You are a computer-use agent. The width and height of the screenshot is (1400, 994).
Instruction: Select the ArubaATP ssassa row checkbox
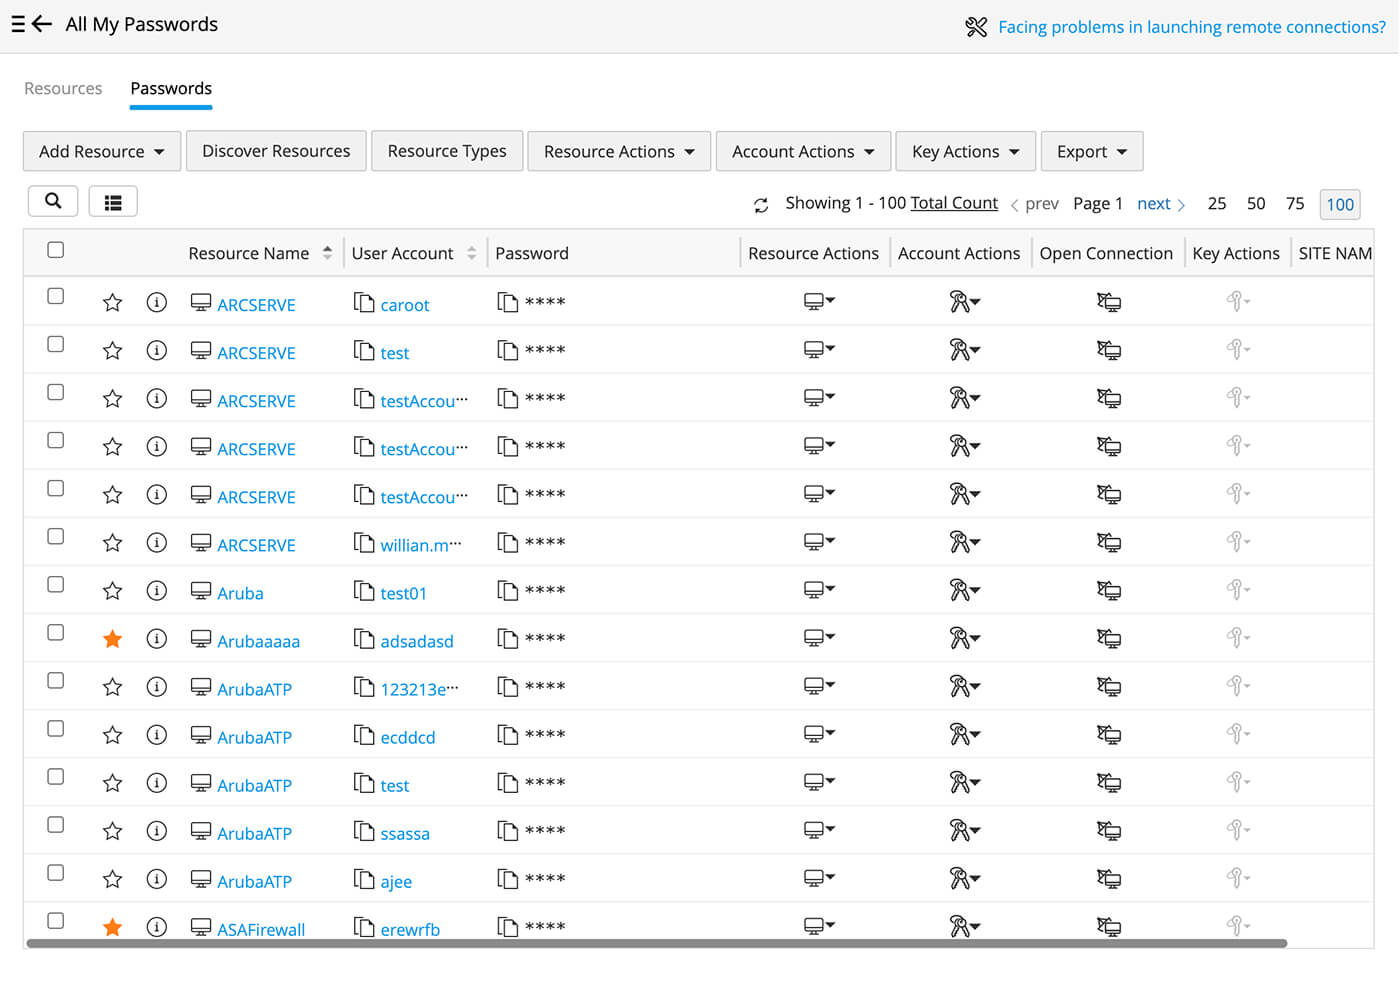coord(56,824)
